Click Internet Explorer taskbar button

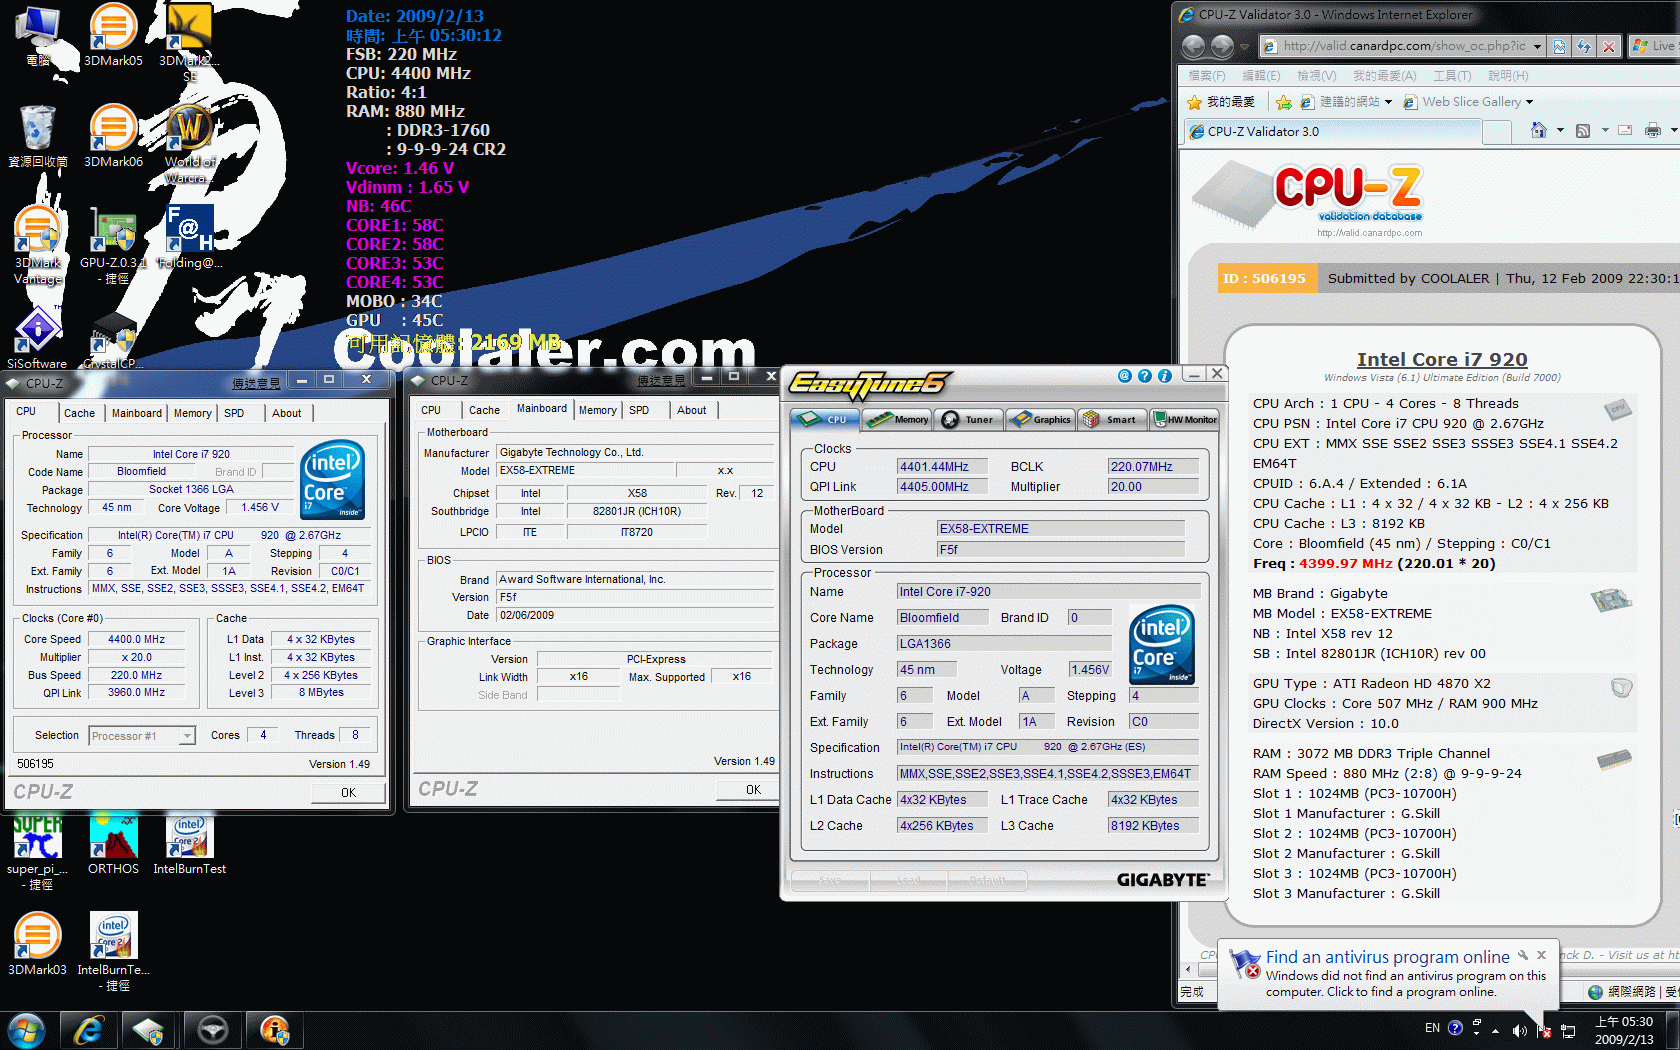coord(89,1030)
